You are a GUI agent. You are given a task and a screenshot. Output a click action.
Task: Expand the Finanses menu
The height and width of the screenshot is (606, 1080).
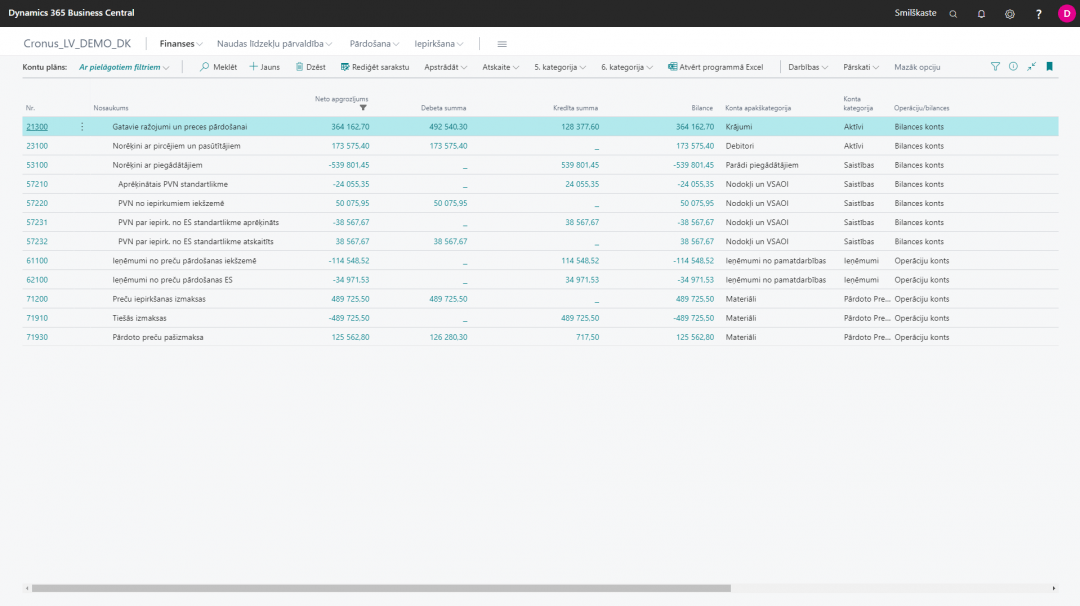[181, 44]
